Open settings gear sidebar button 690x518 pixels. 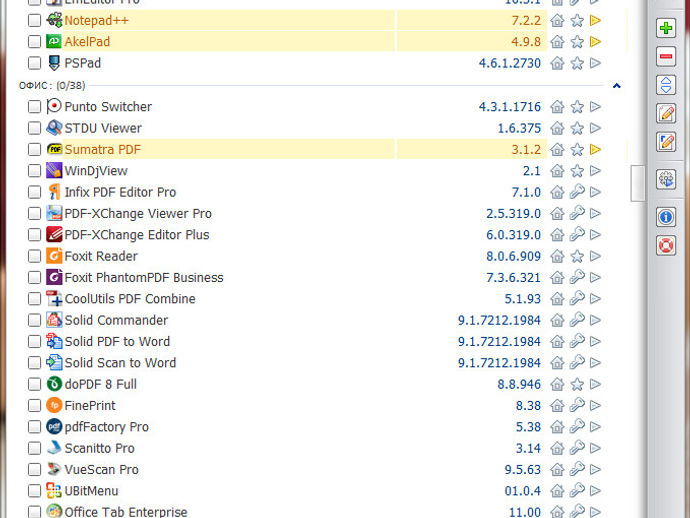[666, 179]
